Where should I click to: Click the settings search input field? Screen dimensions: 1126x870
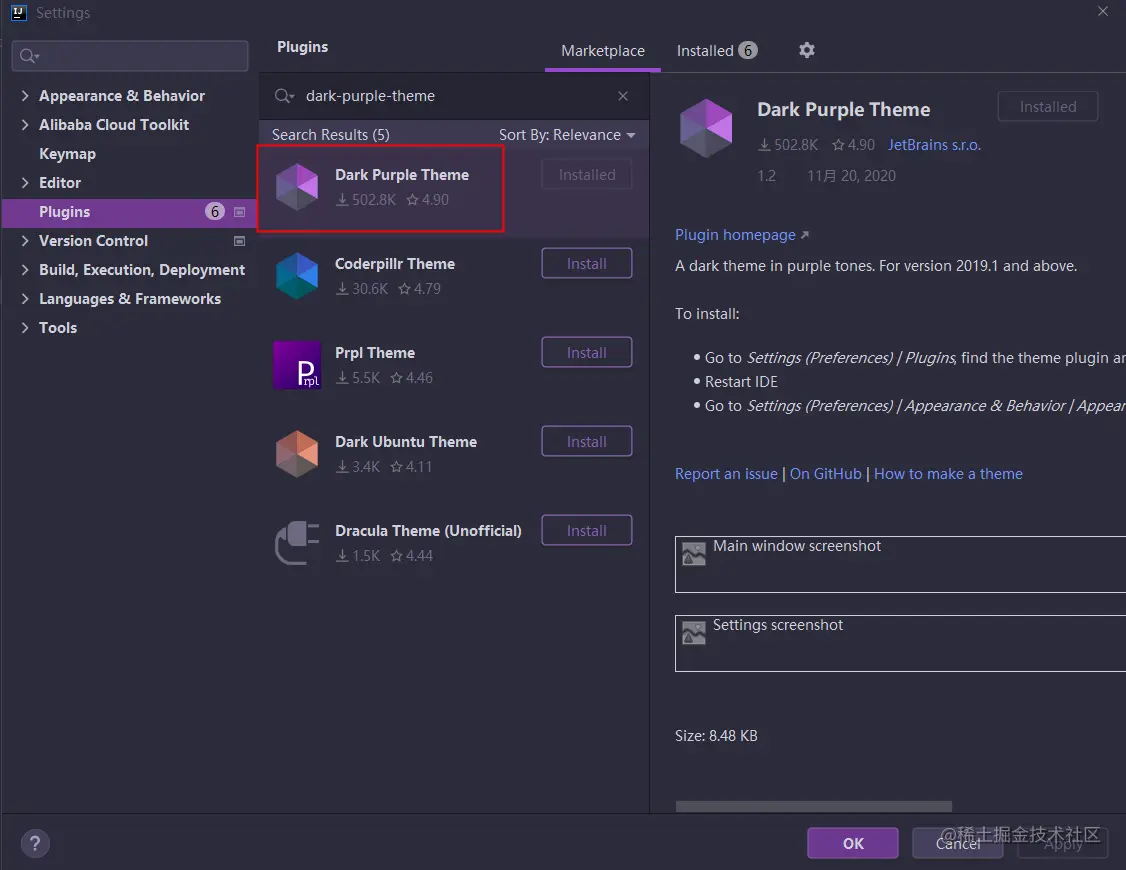[x=130, y=56]
